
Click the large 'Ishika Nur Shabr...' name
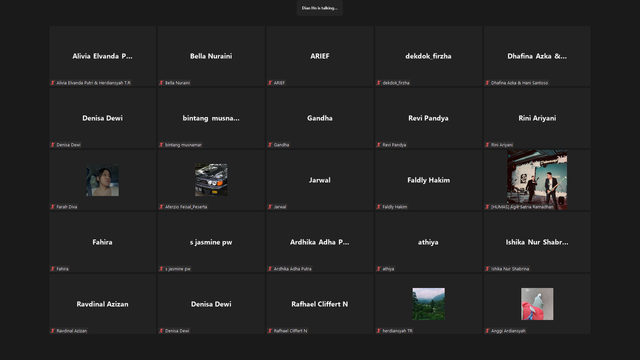(537, 242)
